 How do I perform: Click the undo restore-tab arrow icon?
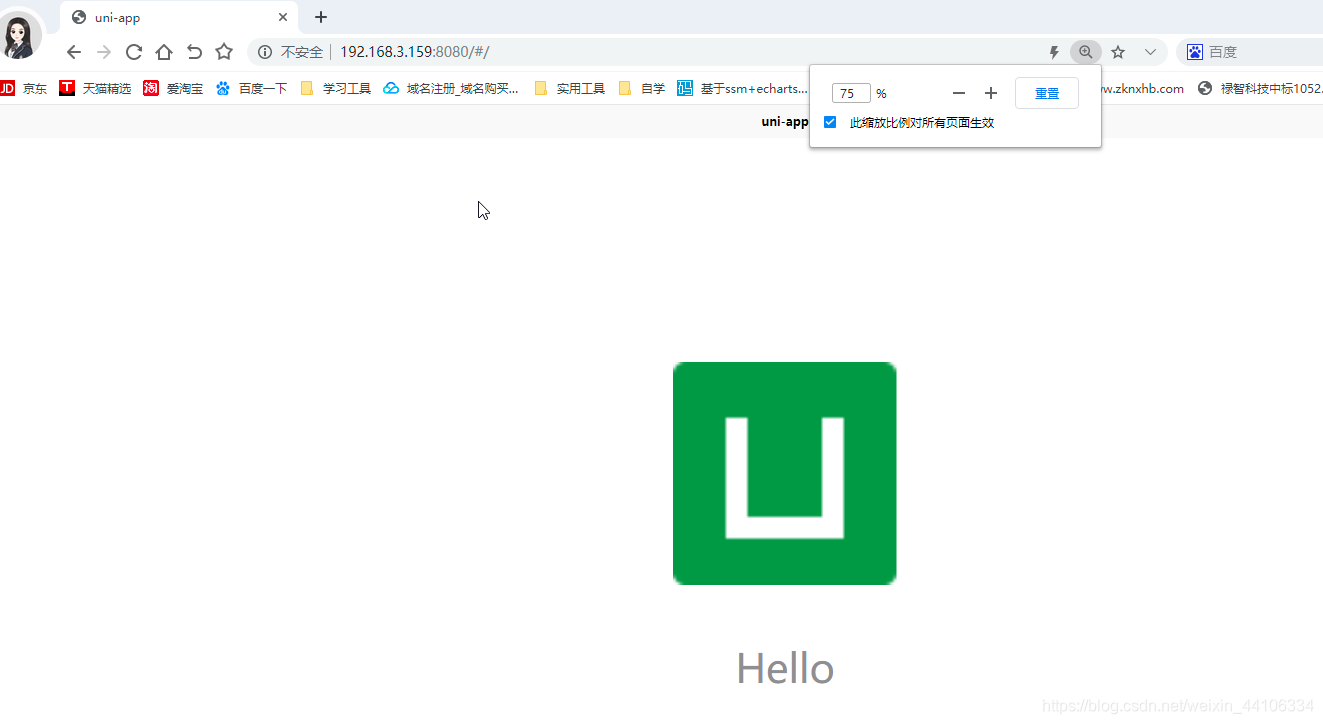click(194, 52)
